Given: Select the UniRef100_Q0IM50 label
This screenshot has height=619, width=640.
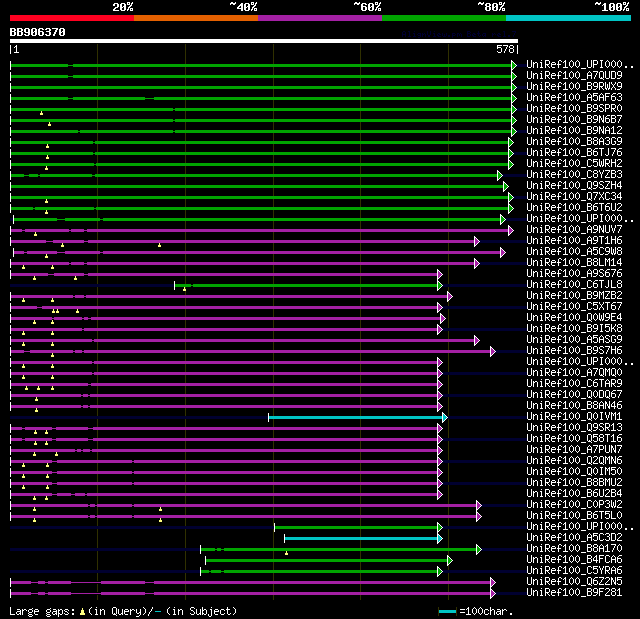Looking at the screenshot, I should (x=574, y=472).
